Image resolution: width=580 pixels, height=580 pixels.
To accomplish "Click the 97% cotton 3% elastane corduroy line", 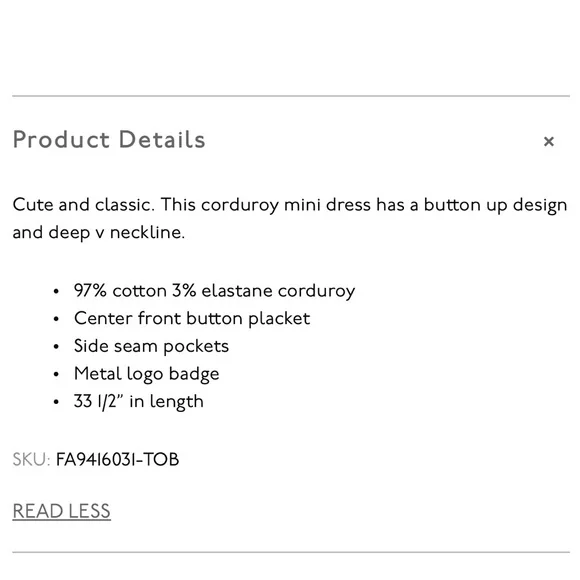I will [x=215, y=291].
